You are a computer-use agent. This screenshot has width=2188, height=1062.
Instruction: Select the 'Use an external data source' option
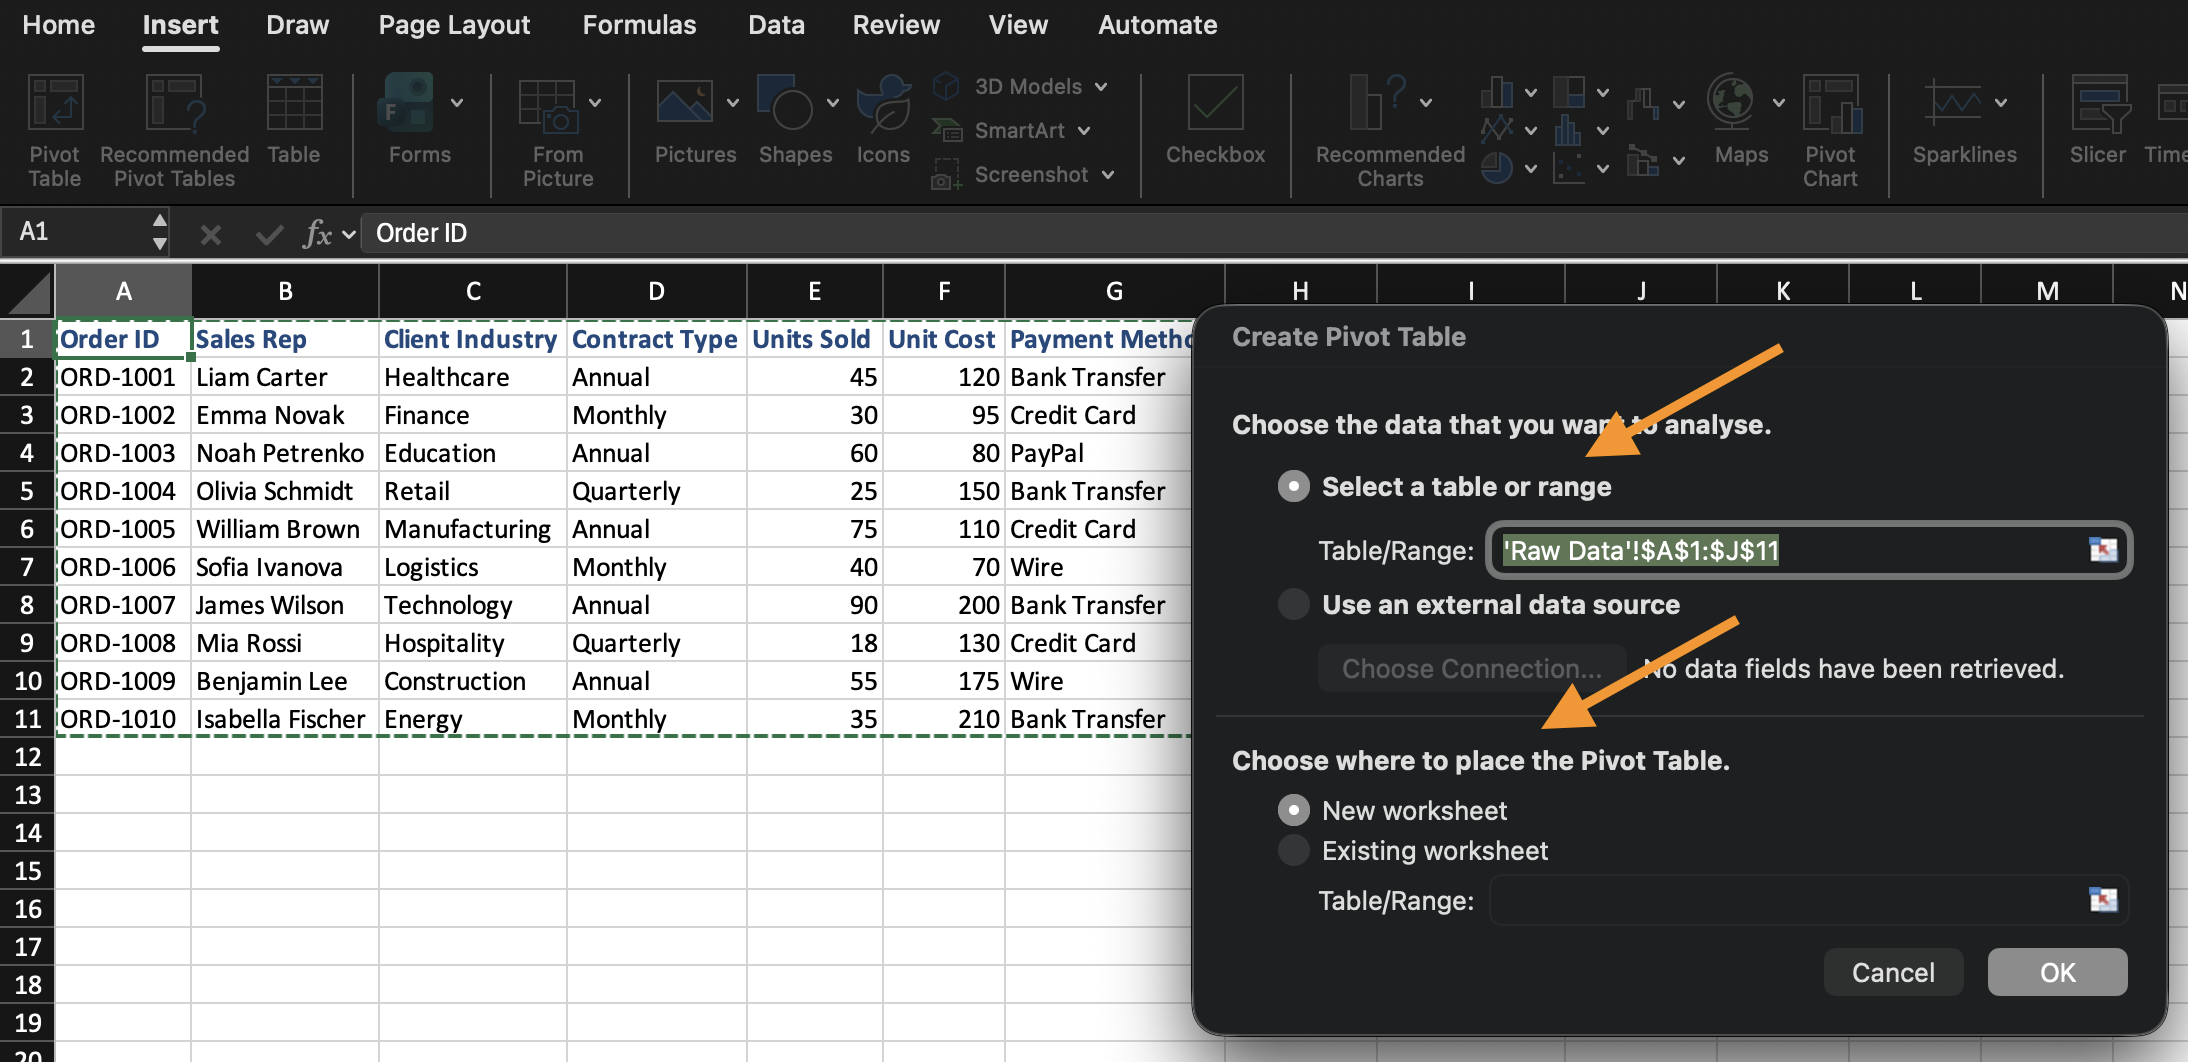point(1294,604)
